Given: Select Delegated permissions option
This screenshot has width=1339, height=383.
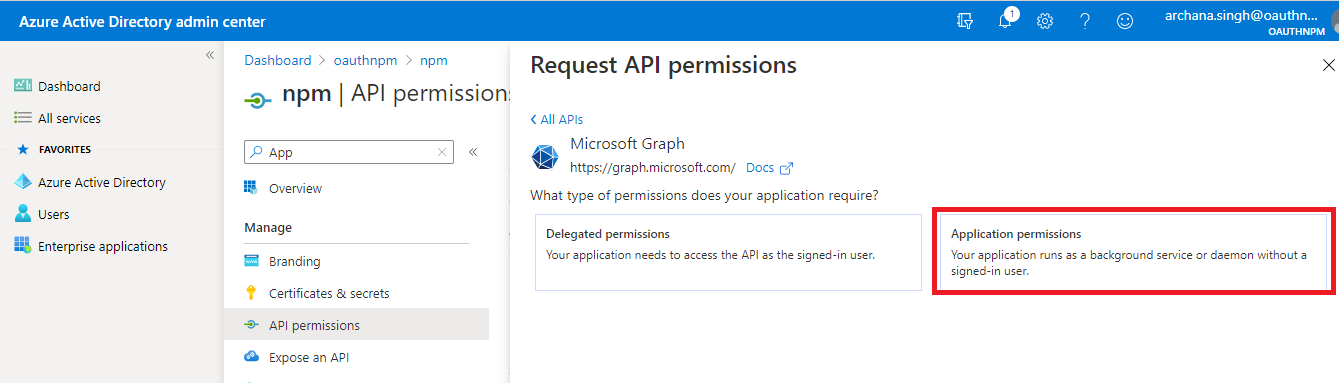Looking at the screenshot, I should [728, 252].
